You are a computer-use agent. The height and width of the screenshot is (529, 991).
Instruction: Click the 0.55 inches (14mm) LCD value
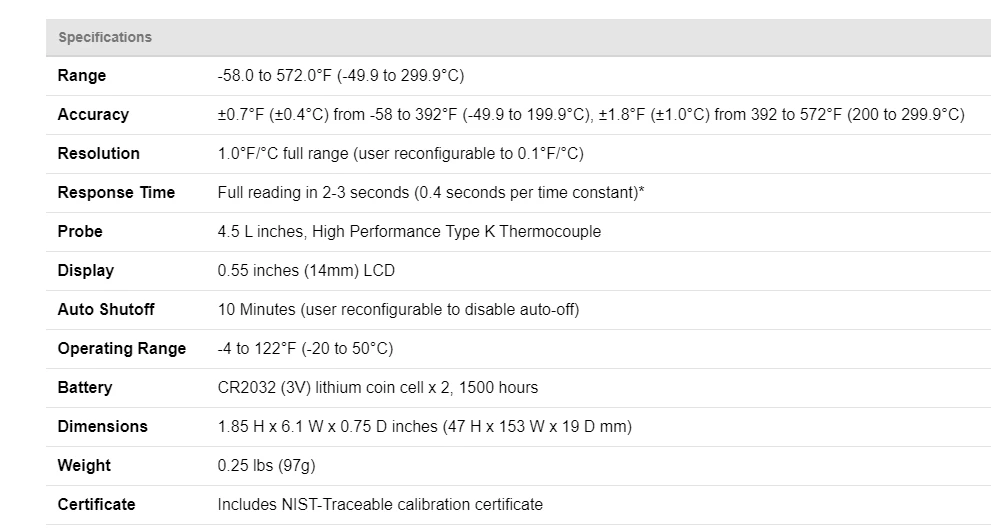[x=307, y=271]
